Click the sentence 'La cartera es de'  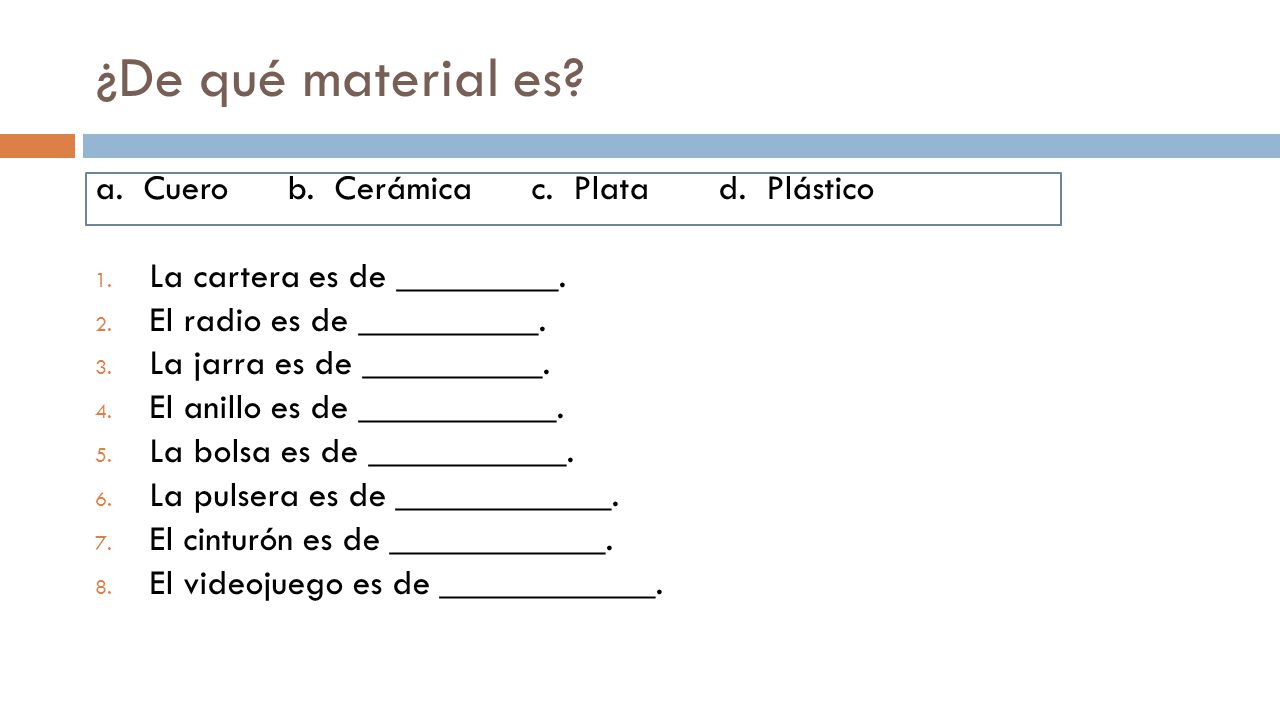[268, 277]
